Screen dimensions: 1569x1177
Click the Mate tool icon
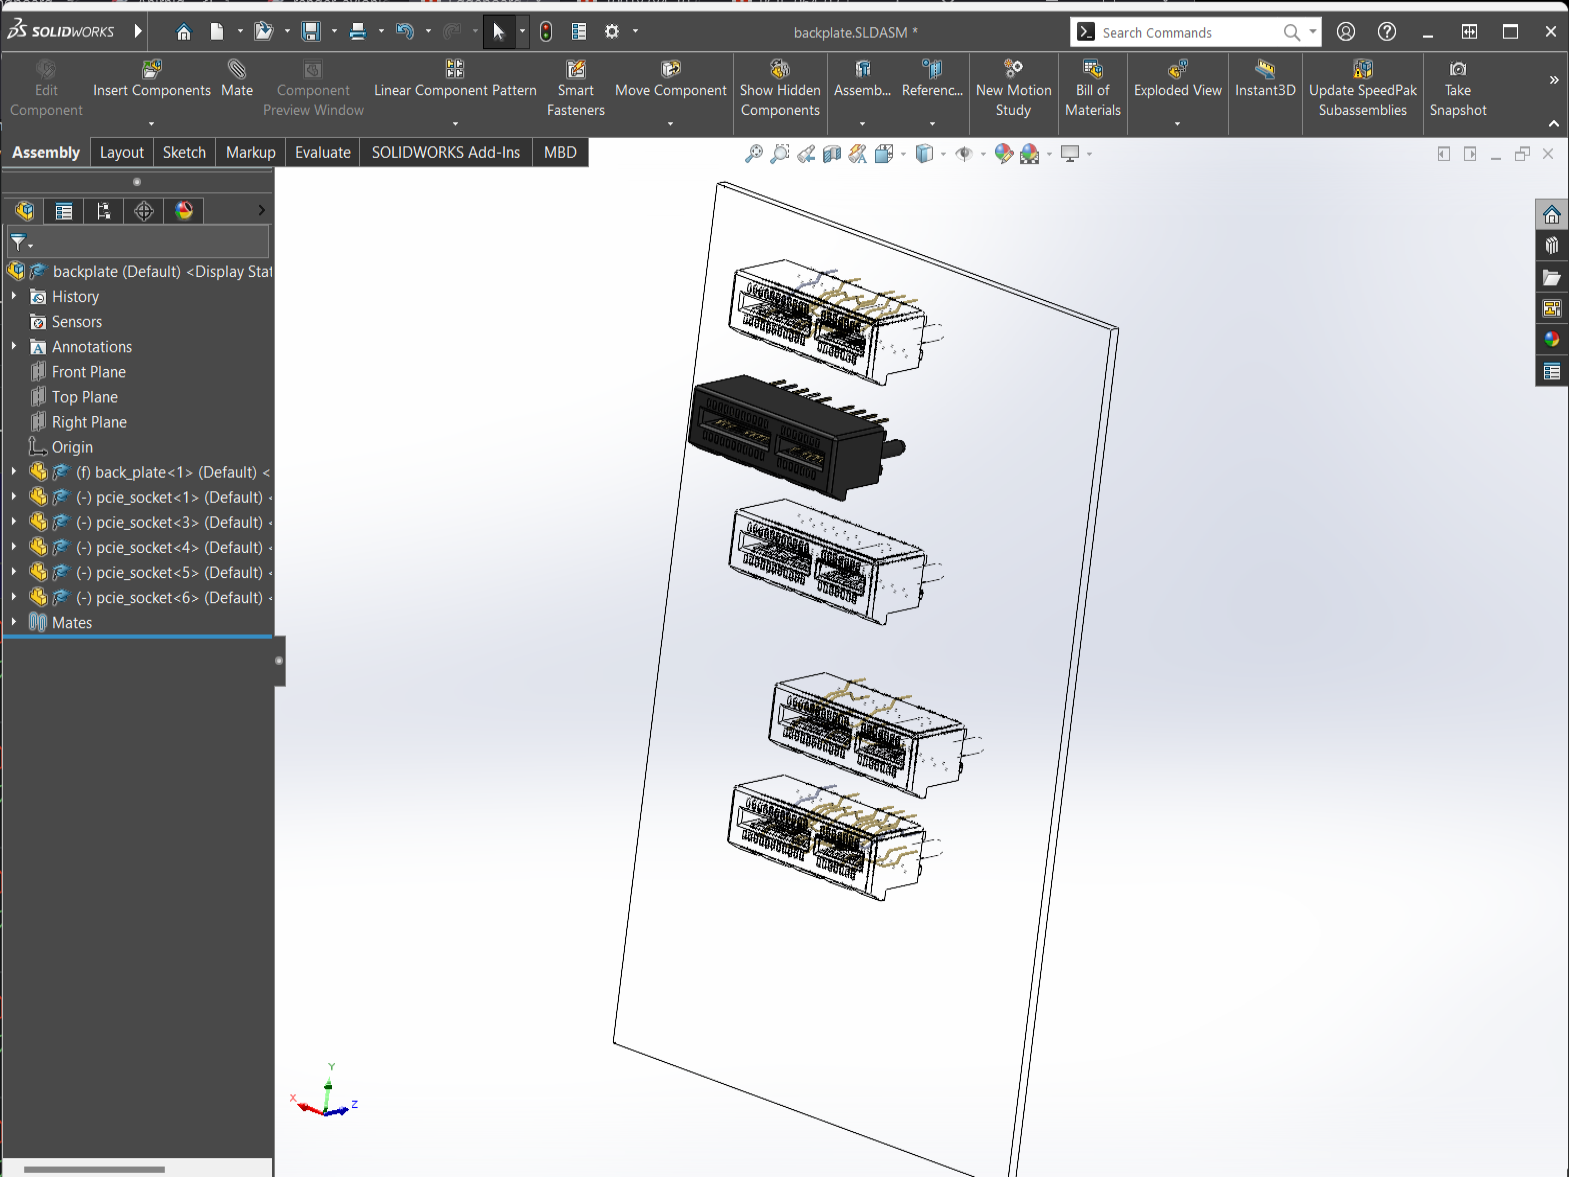237,70
